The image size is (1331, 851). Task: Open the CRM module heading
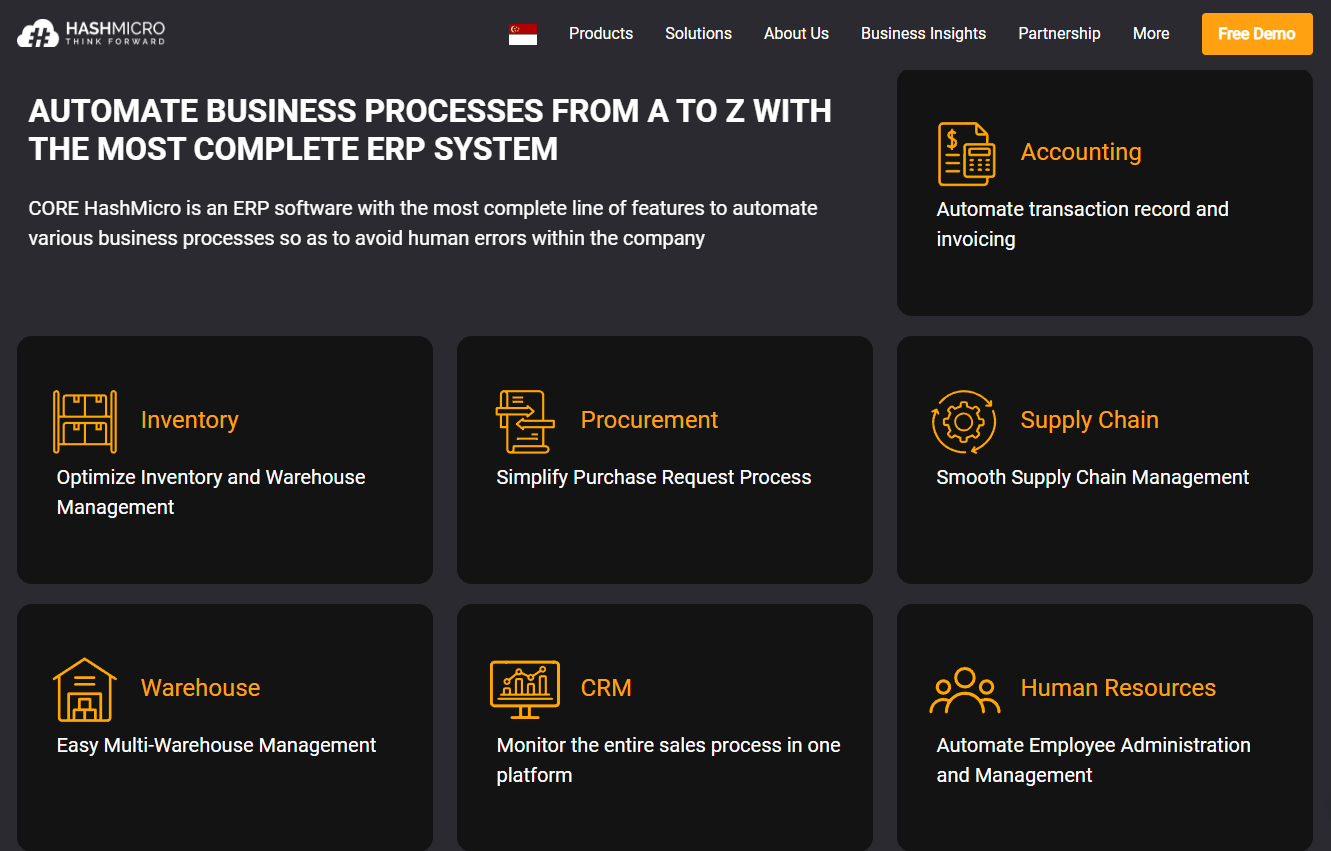click(606, 688)
